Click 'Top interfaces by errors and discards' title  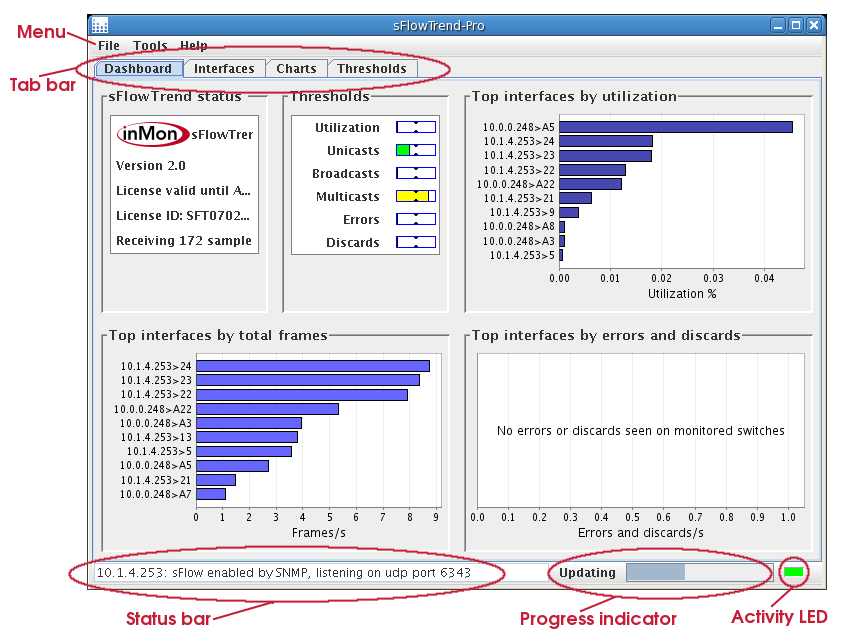(606, 335)
